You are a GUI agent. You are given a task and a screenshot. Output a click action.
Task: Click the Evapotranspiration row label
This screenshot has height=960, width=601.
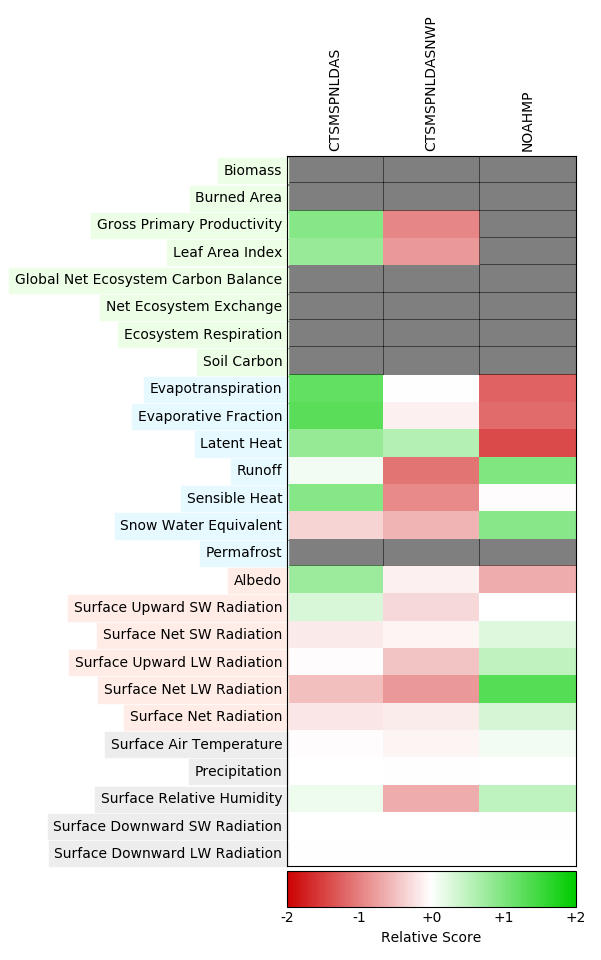[x=215, y=389]
